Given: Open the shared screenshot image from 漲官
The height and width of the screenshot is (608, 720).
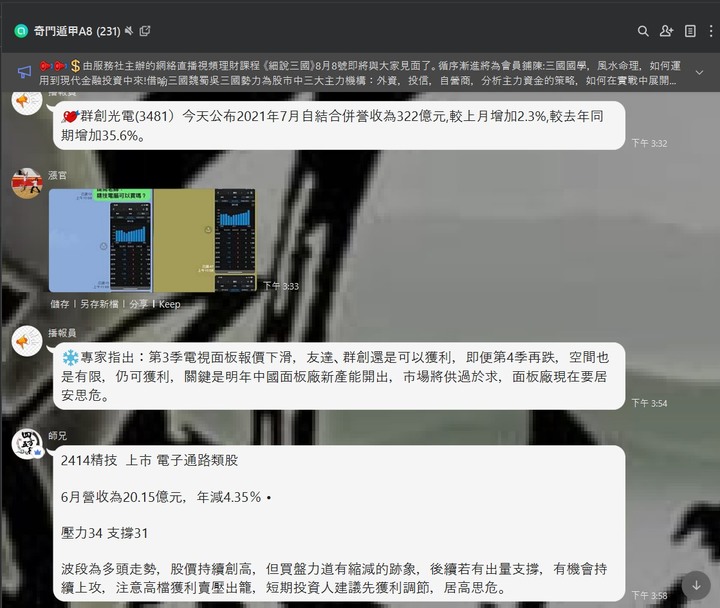Looking at the screenshot, I should (x=152, y=240).
